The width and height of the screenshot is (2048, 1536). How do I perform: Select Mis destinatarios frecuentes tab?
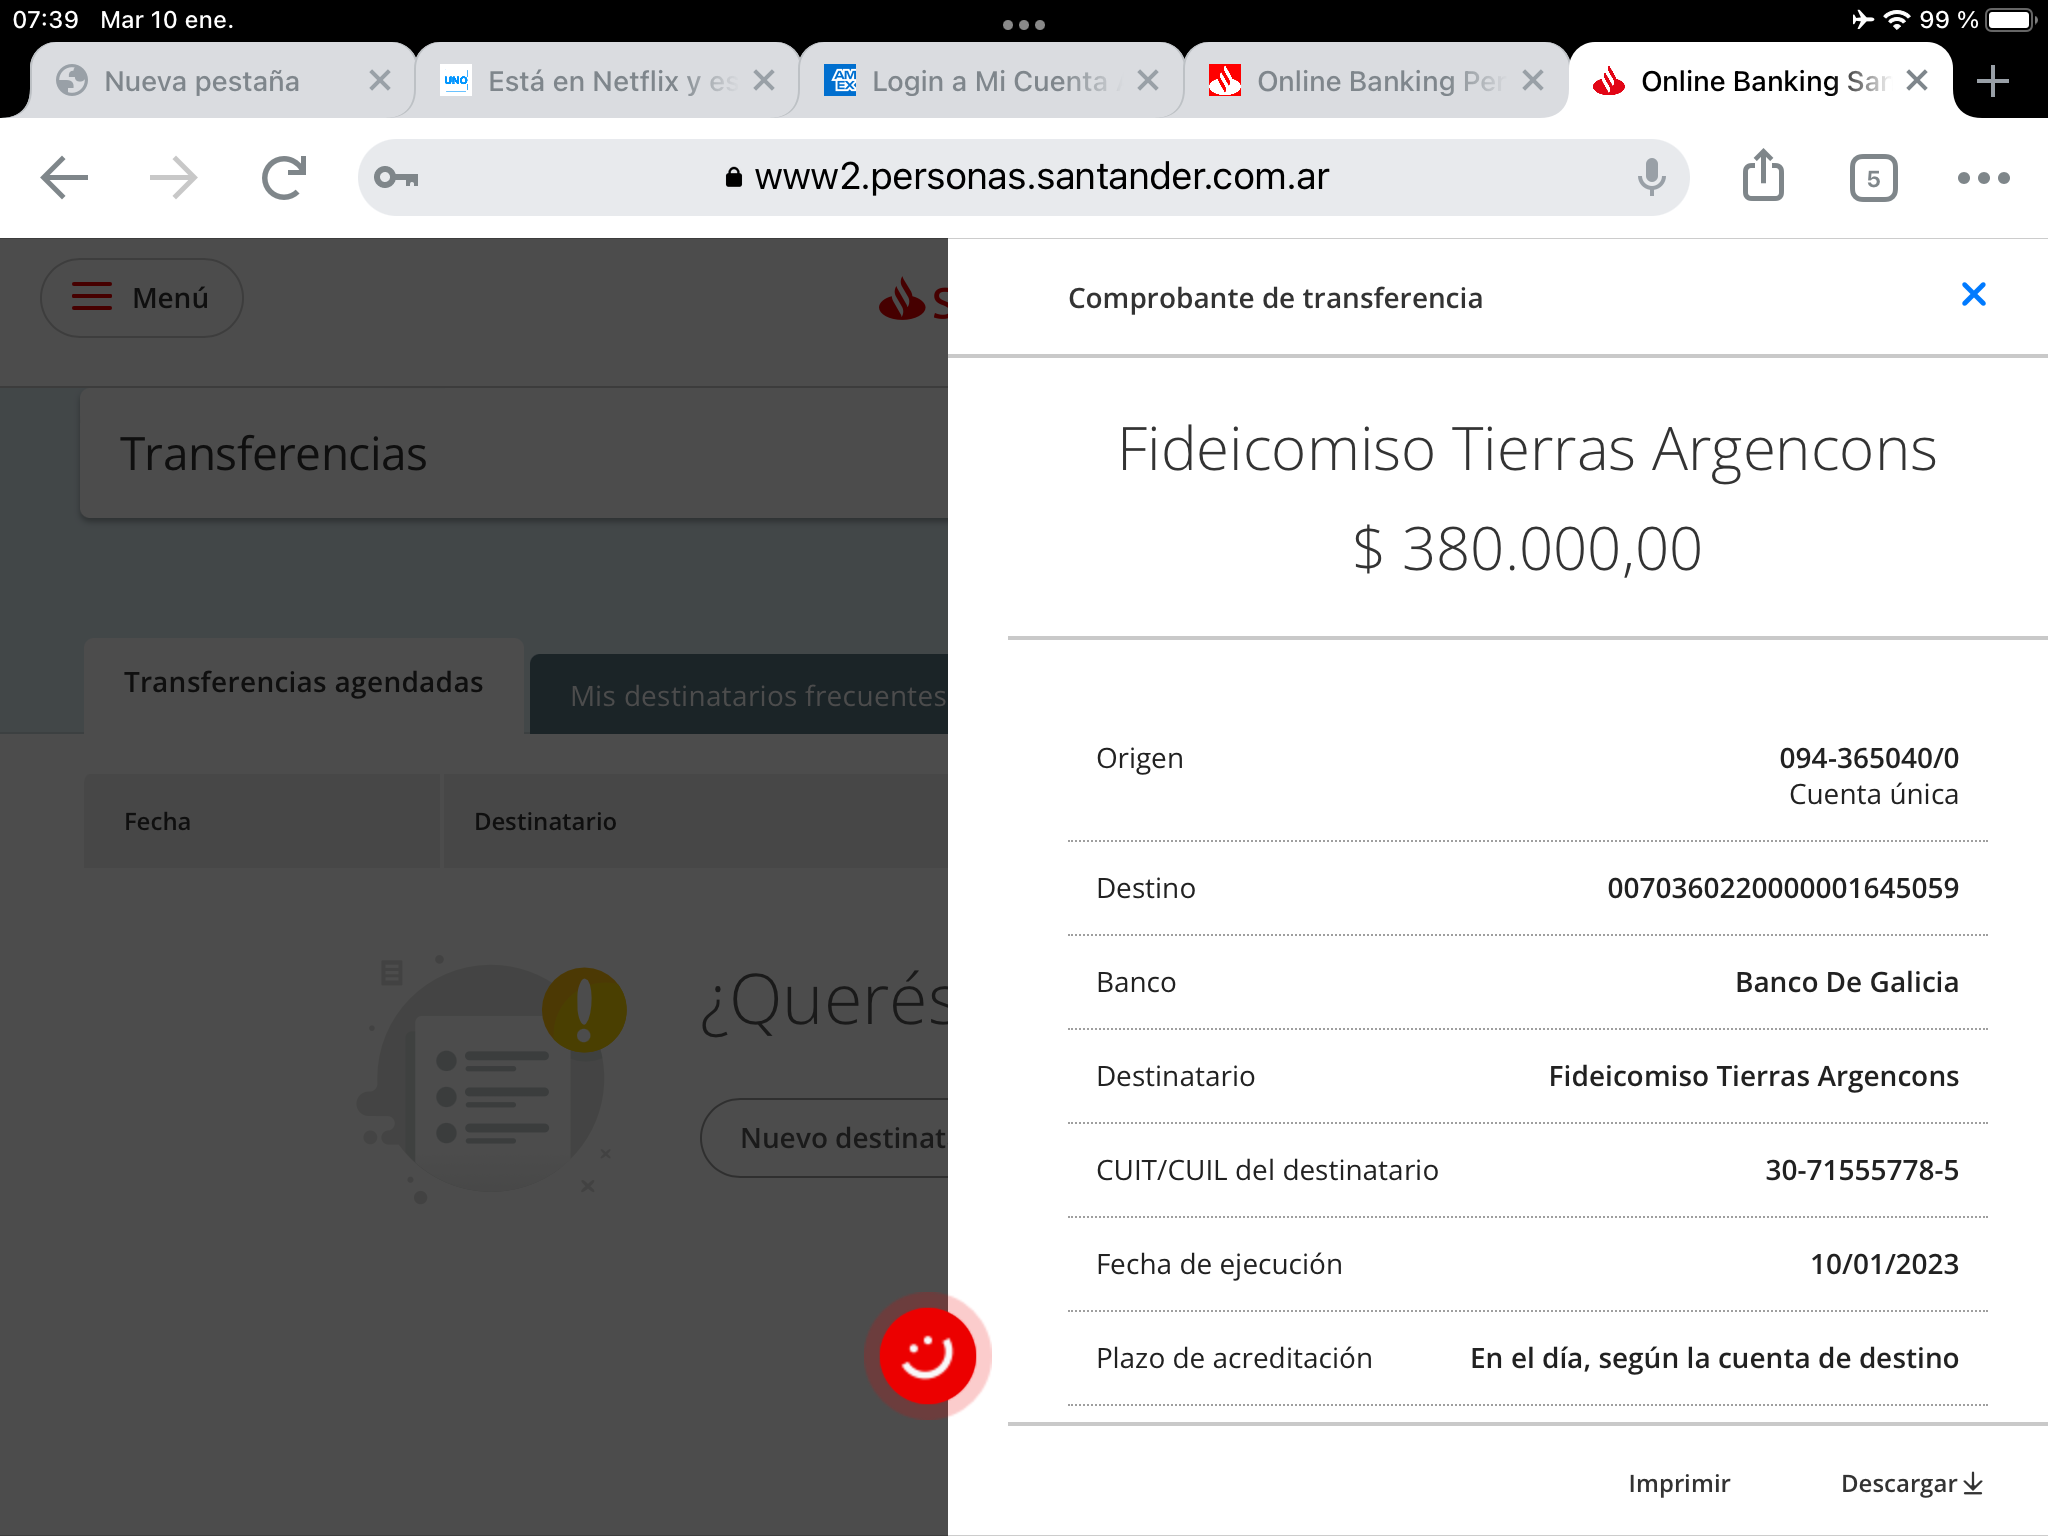coord(738,695)
